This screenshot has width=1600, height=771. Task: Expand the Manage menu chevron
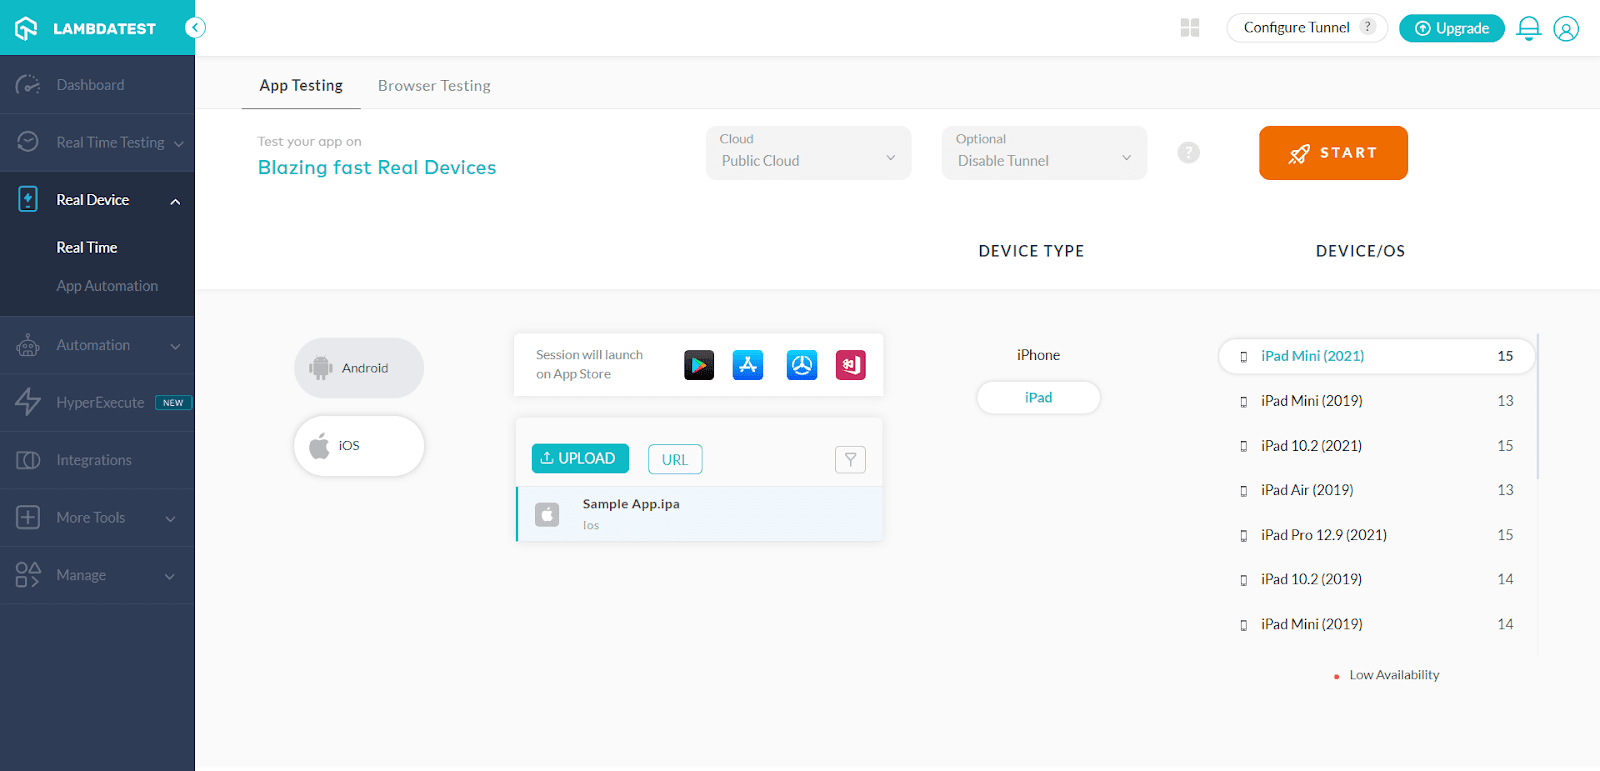point(170,576)
